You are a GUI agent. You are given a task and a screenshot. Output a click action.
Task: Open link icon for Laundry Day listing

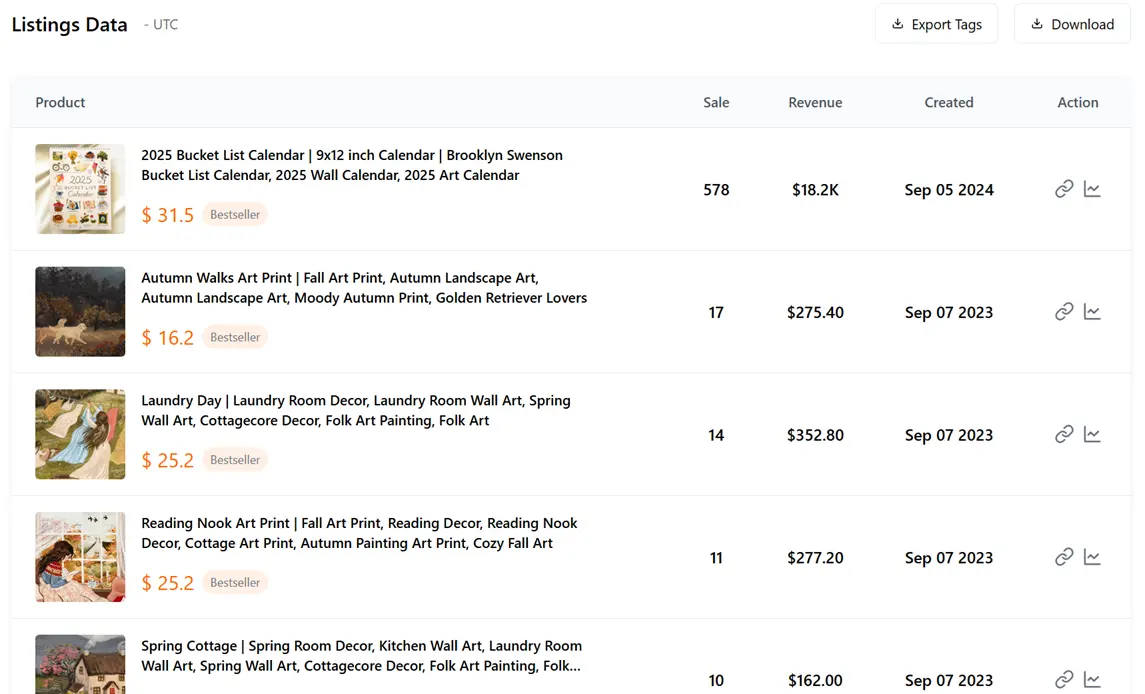[x=1064, y=435]
